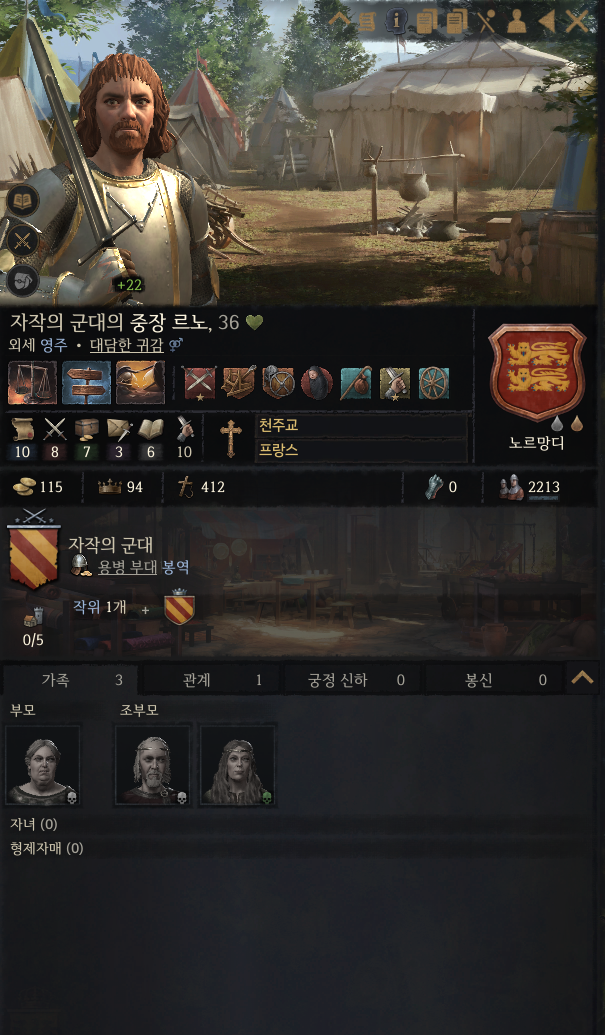Click the crossed swords icon beside portrait
The height and width of the screenshot is (1035, 605).
pyautogui.click(x=23, y=240)
